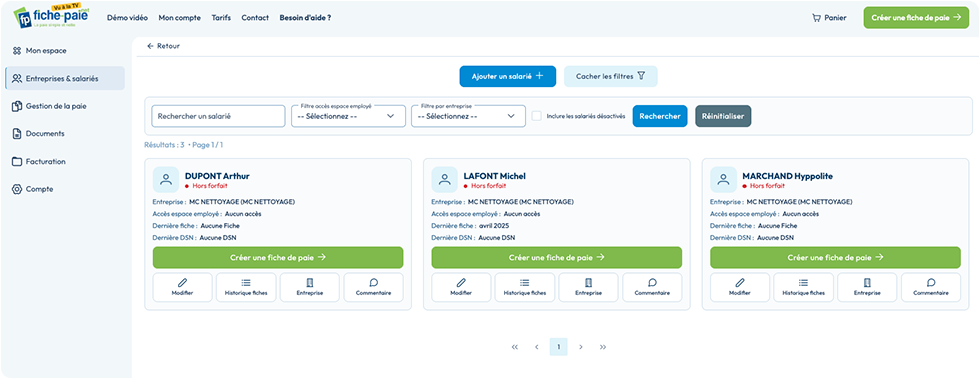Go to last page of results
980x379 pixels.
click(x=603, y=346)
